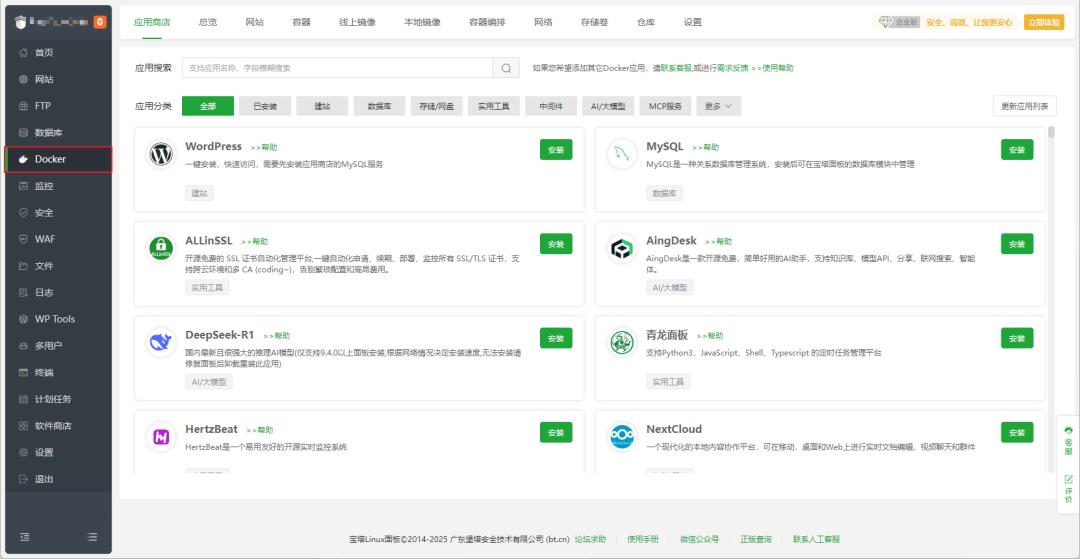Image resolution: width=1080 pixels, height=559 pixels.
Task: Click the HertzBeat app logo
Action: pos(162,436)
